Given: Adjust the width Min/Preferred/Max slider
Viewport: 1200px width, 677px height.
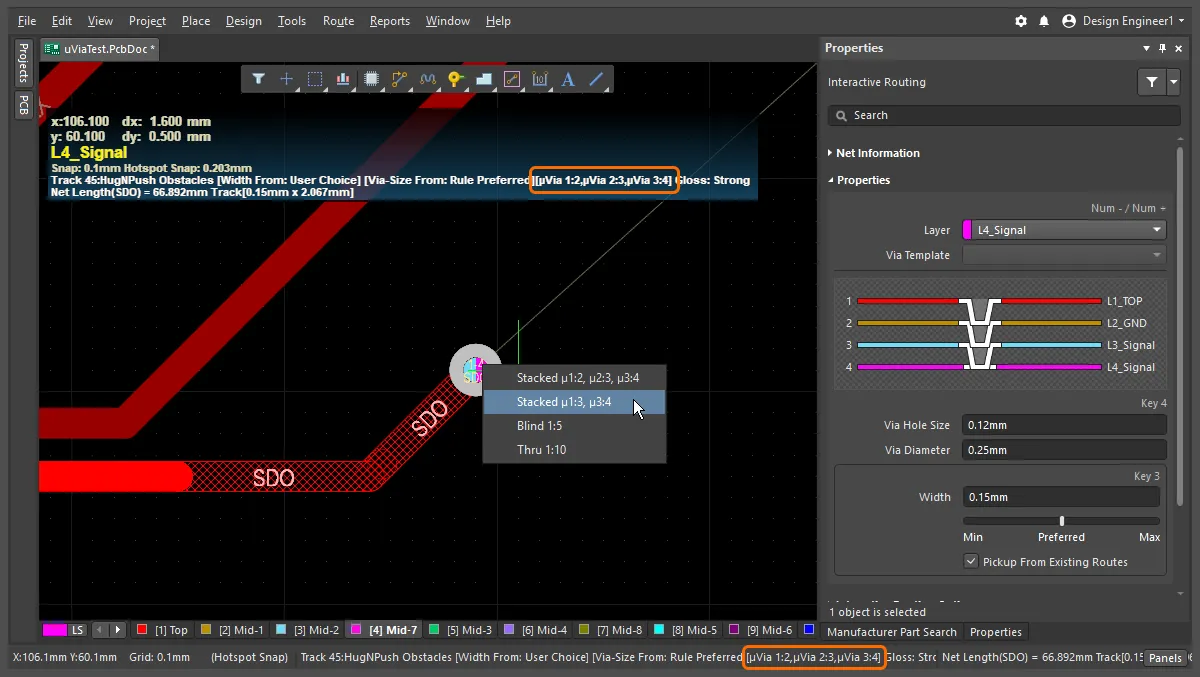Looking at the screenshot, I should (x=1061, y=521).
